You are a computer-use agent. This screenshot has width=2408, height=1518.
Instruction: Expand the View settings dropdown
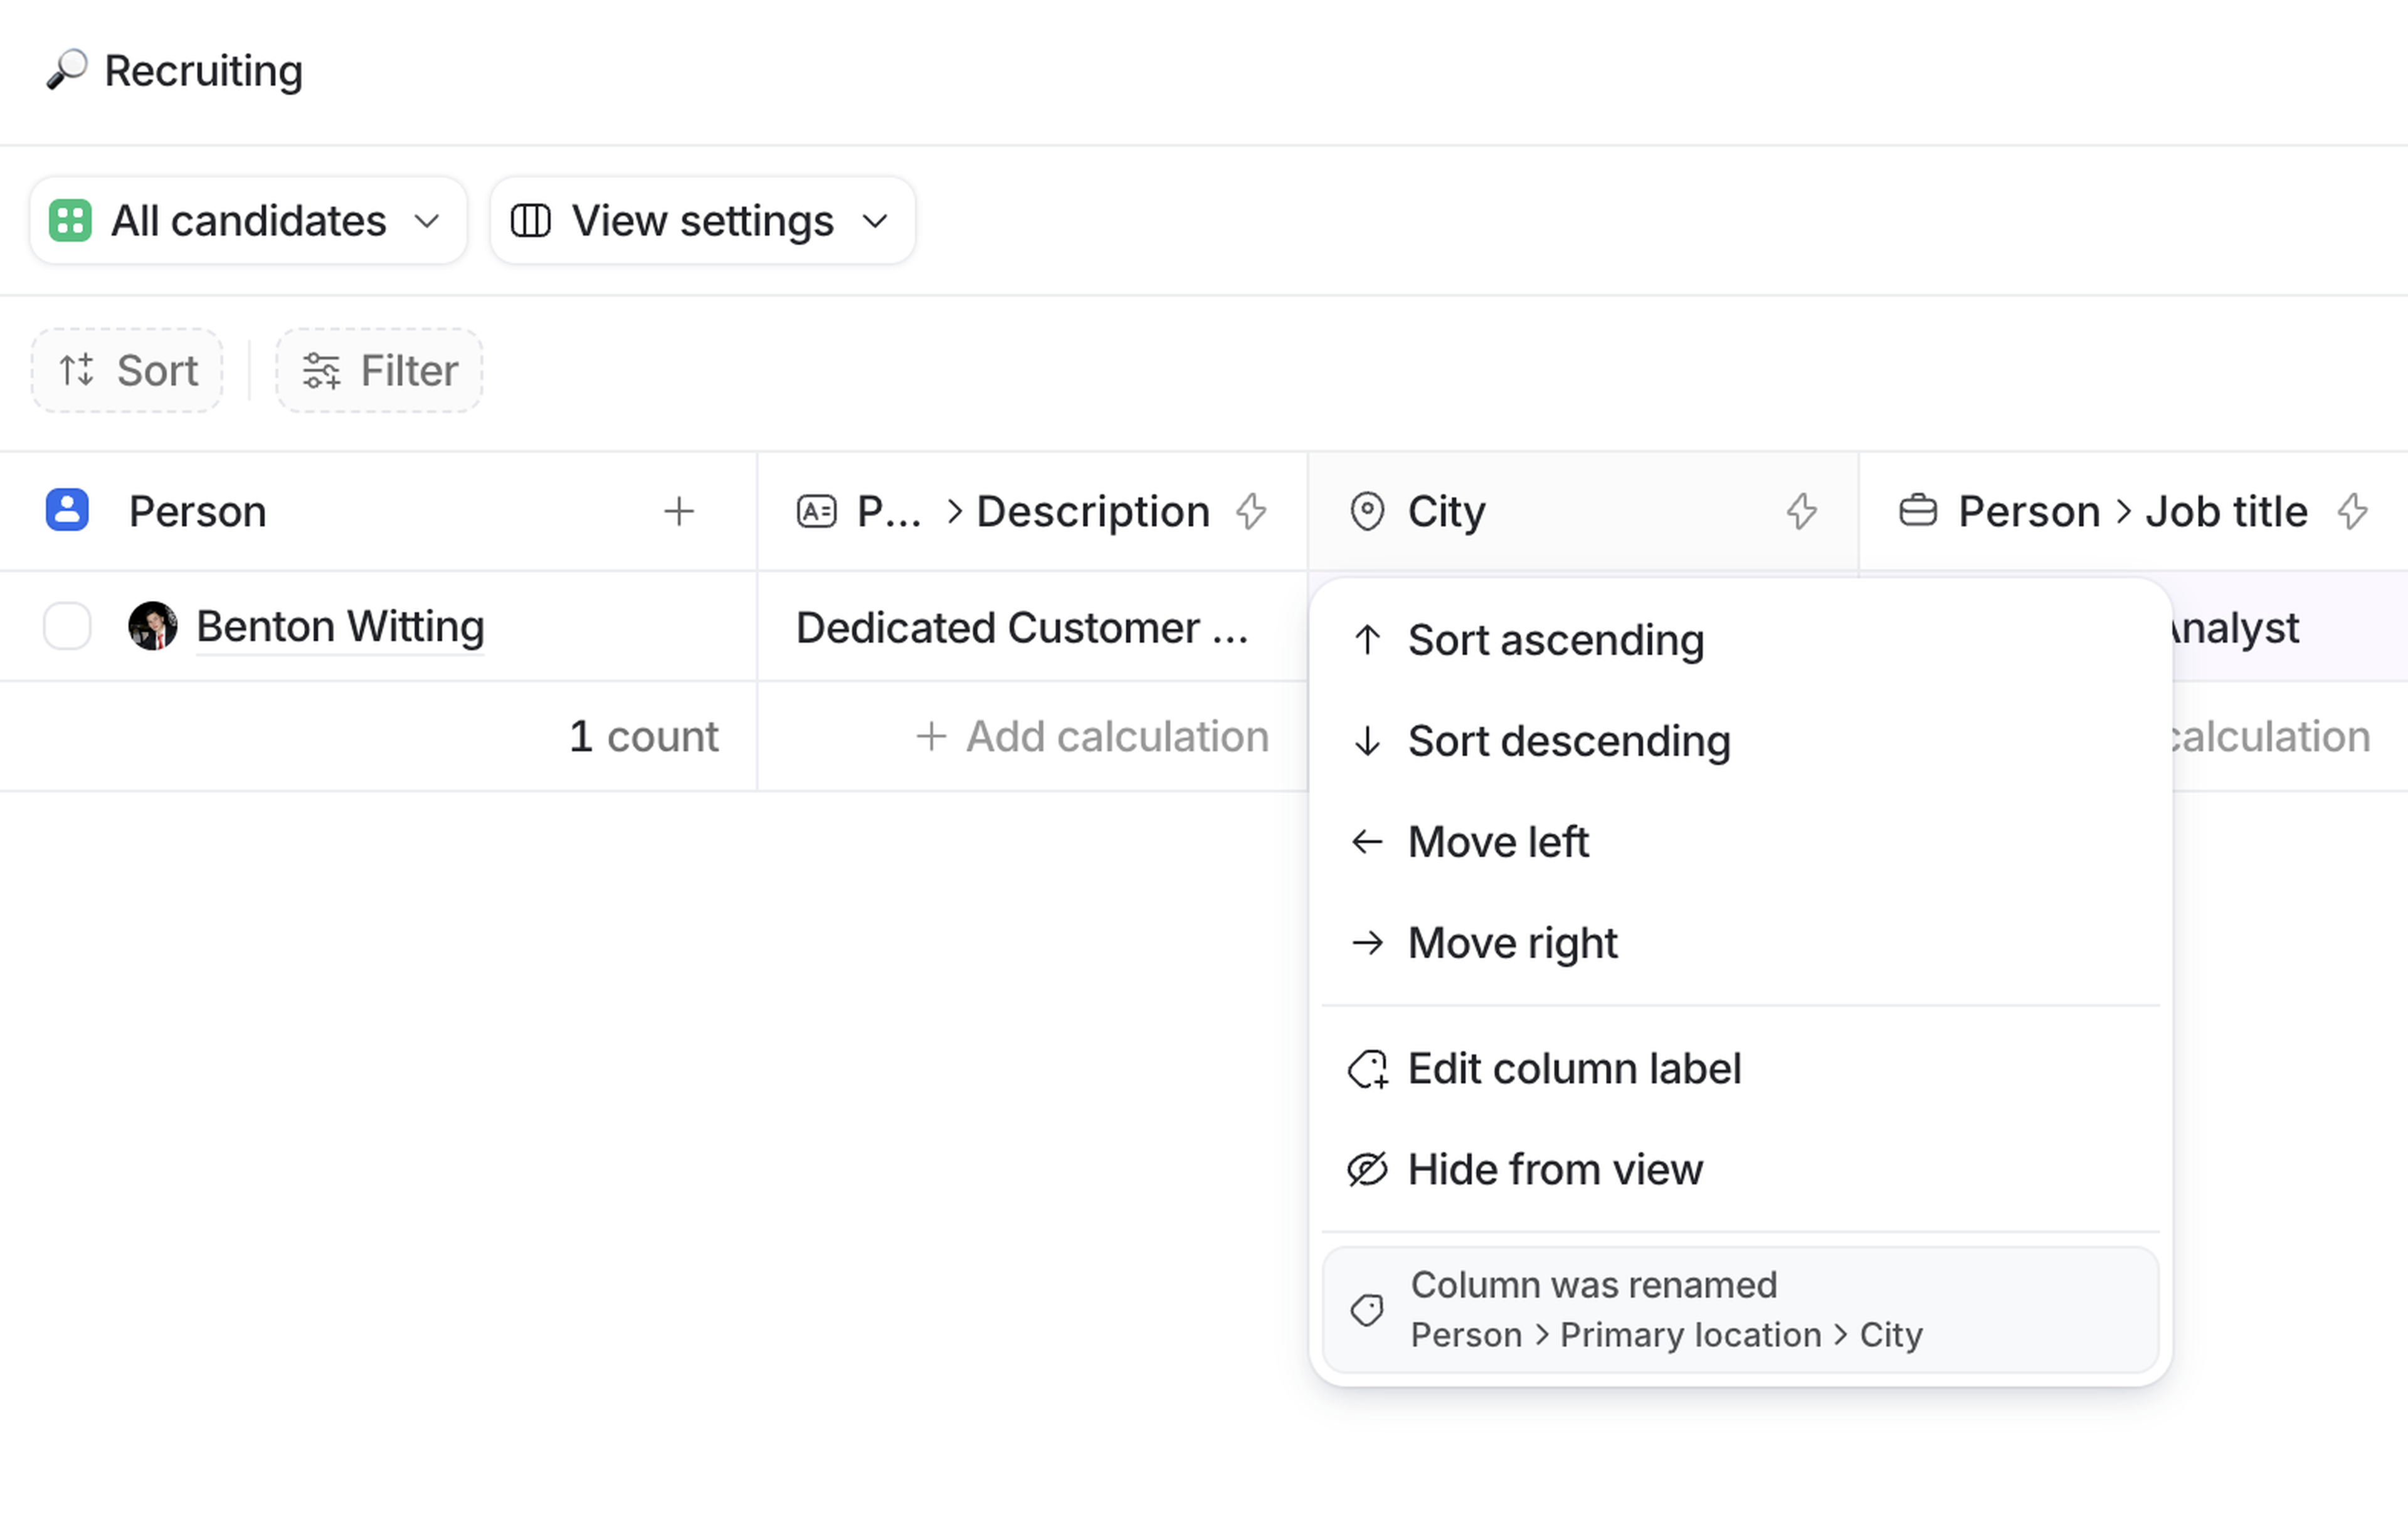point(702,221)
